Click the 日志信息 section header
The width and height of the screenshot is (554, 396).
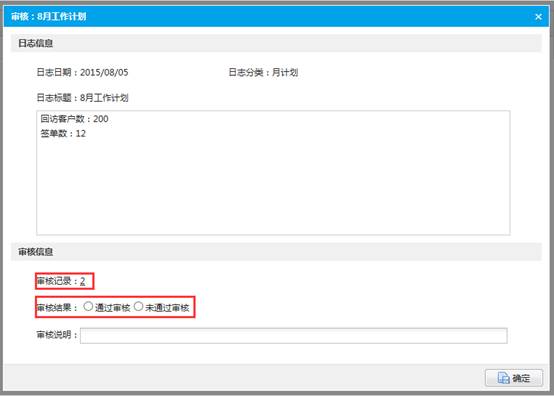tap(276, 43)
